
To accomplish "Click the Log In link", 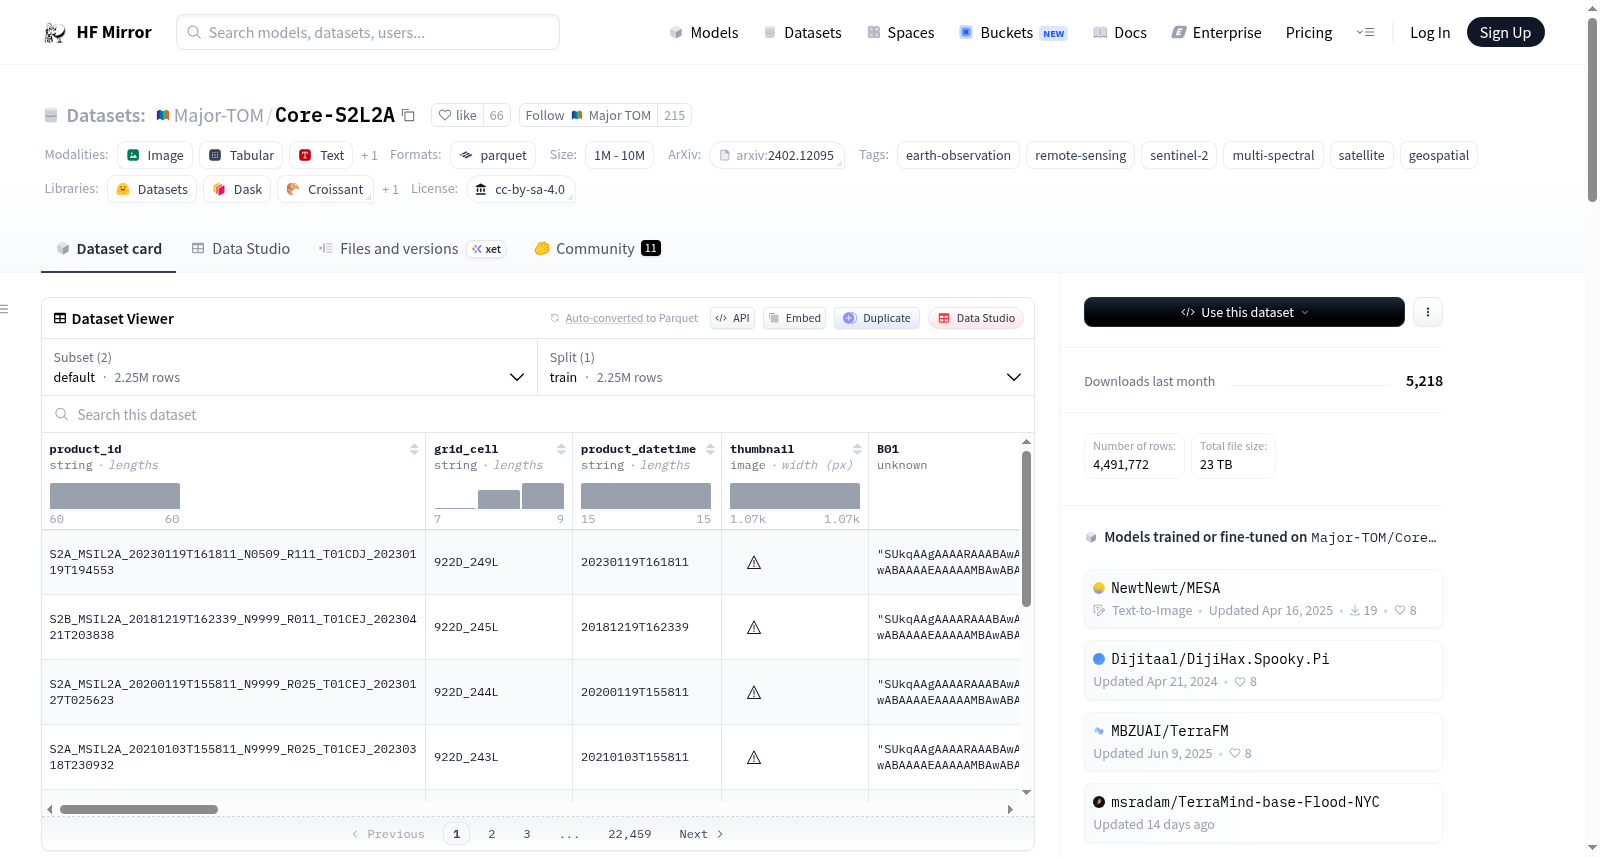I will tap(1430, 33).
